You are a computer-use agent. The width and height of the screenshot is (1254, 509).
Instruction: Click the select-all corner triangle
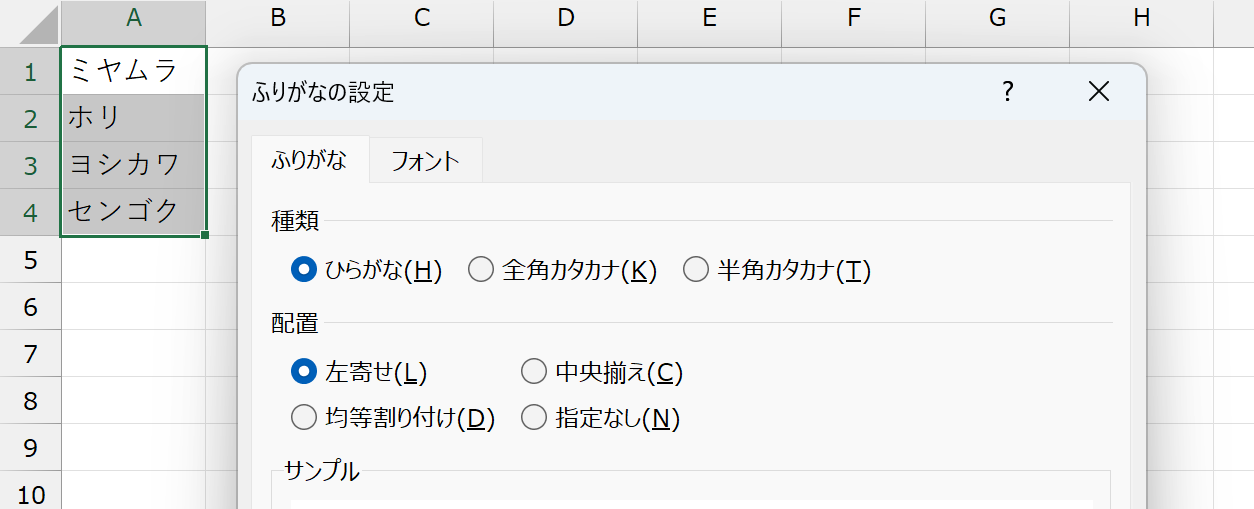(31, 24)
